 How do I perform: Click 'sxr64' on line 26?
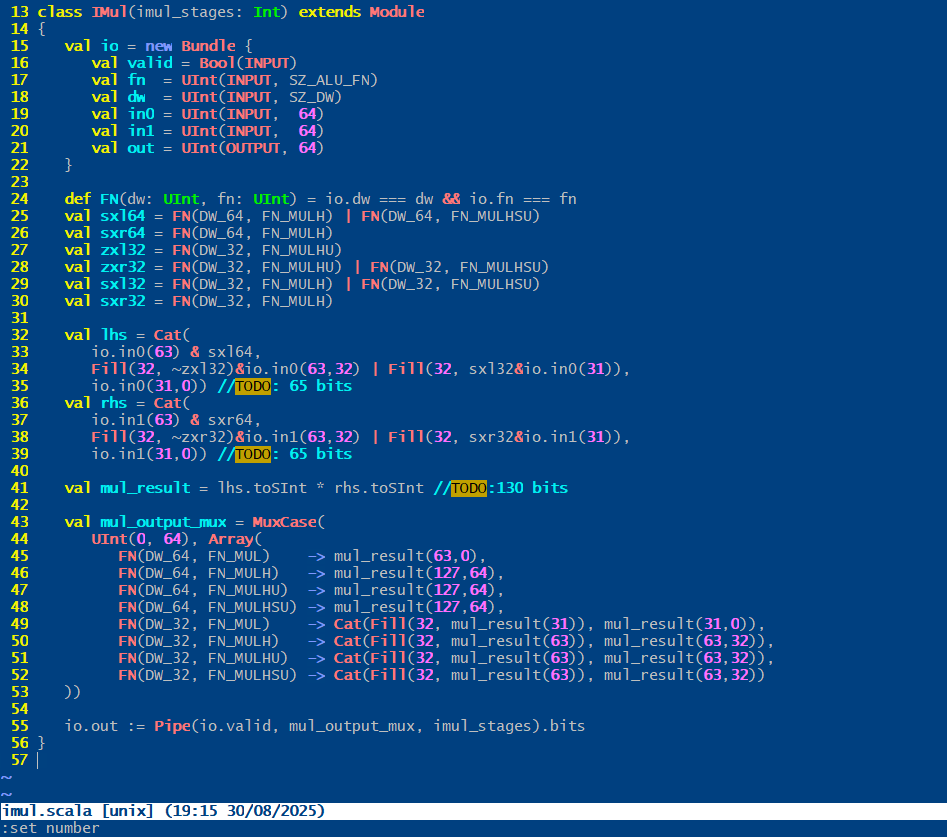coord(123,232)
